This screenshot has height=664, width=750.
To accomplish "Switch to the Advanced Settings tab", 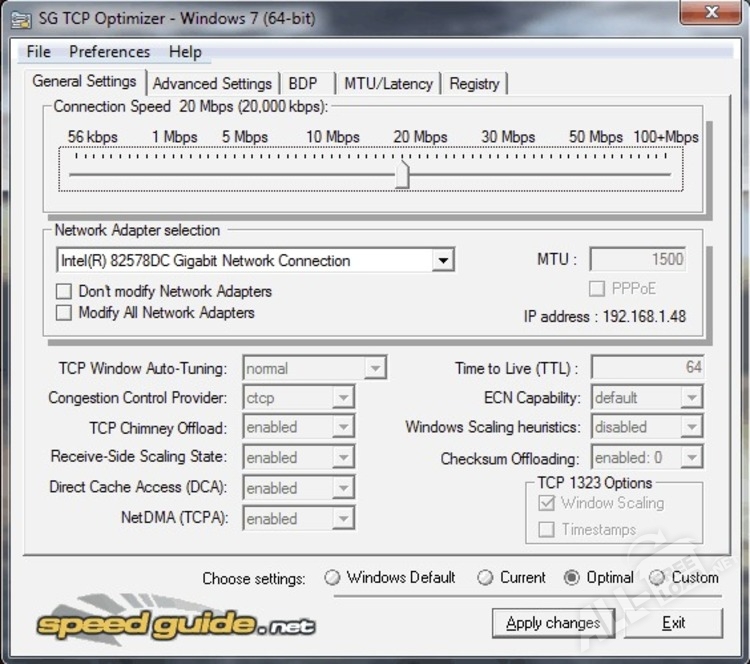I will click(212, 84).
